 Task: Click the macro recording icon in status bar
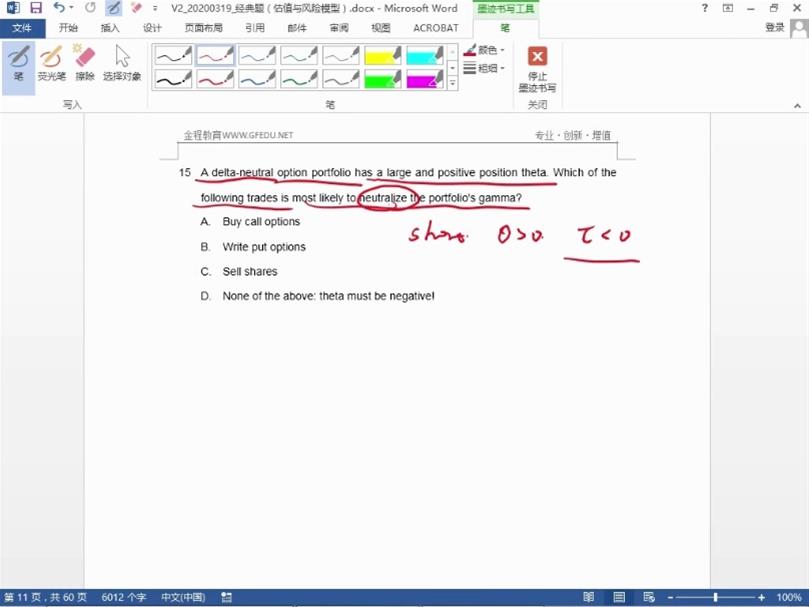pos(226,598)
